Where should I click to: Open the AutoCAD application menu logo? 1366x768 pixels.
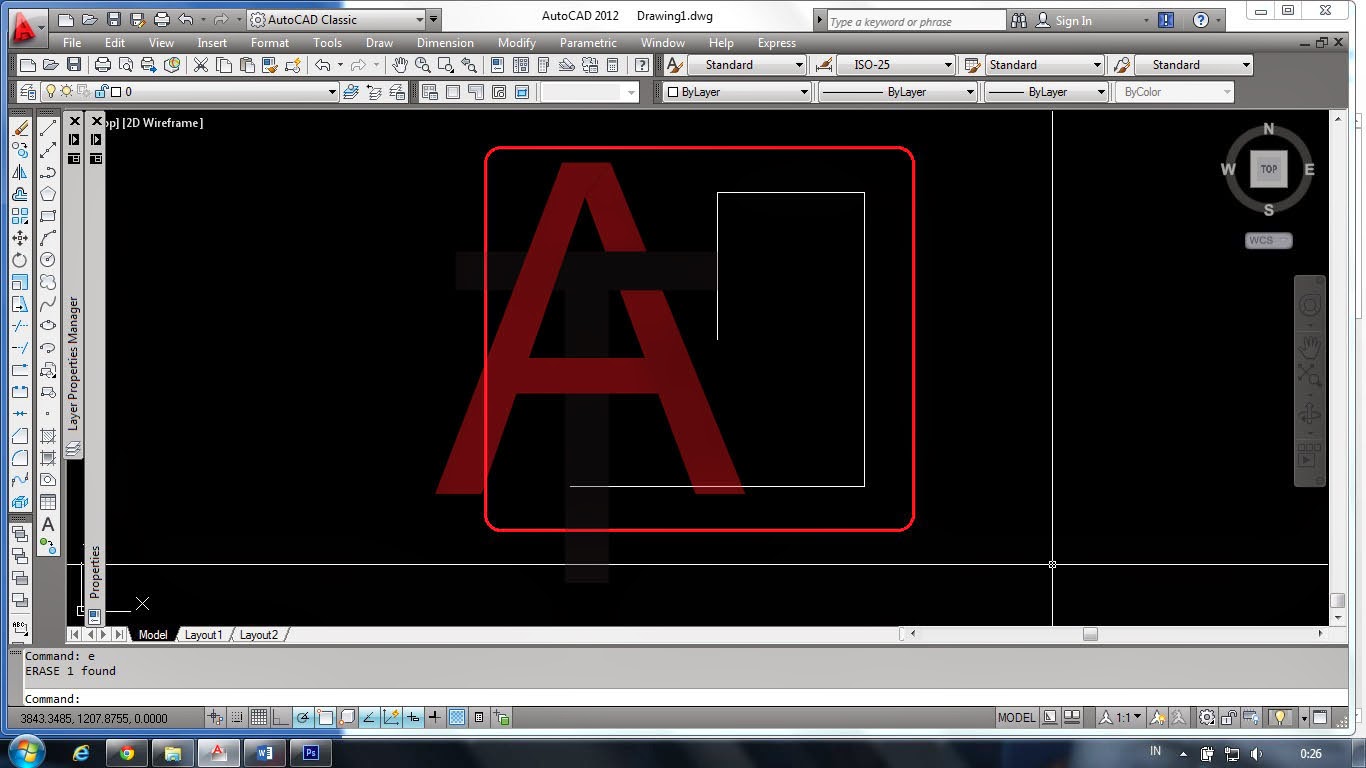tap(27, 27)
